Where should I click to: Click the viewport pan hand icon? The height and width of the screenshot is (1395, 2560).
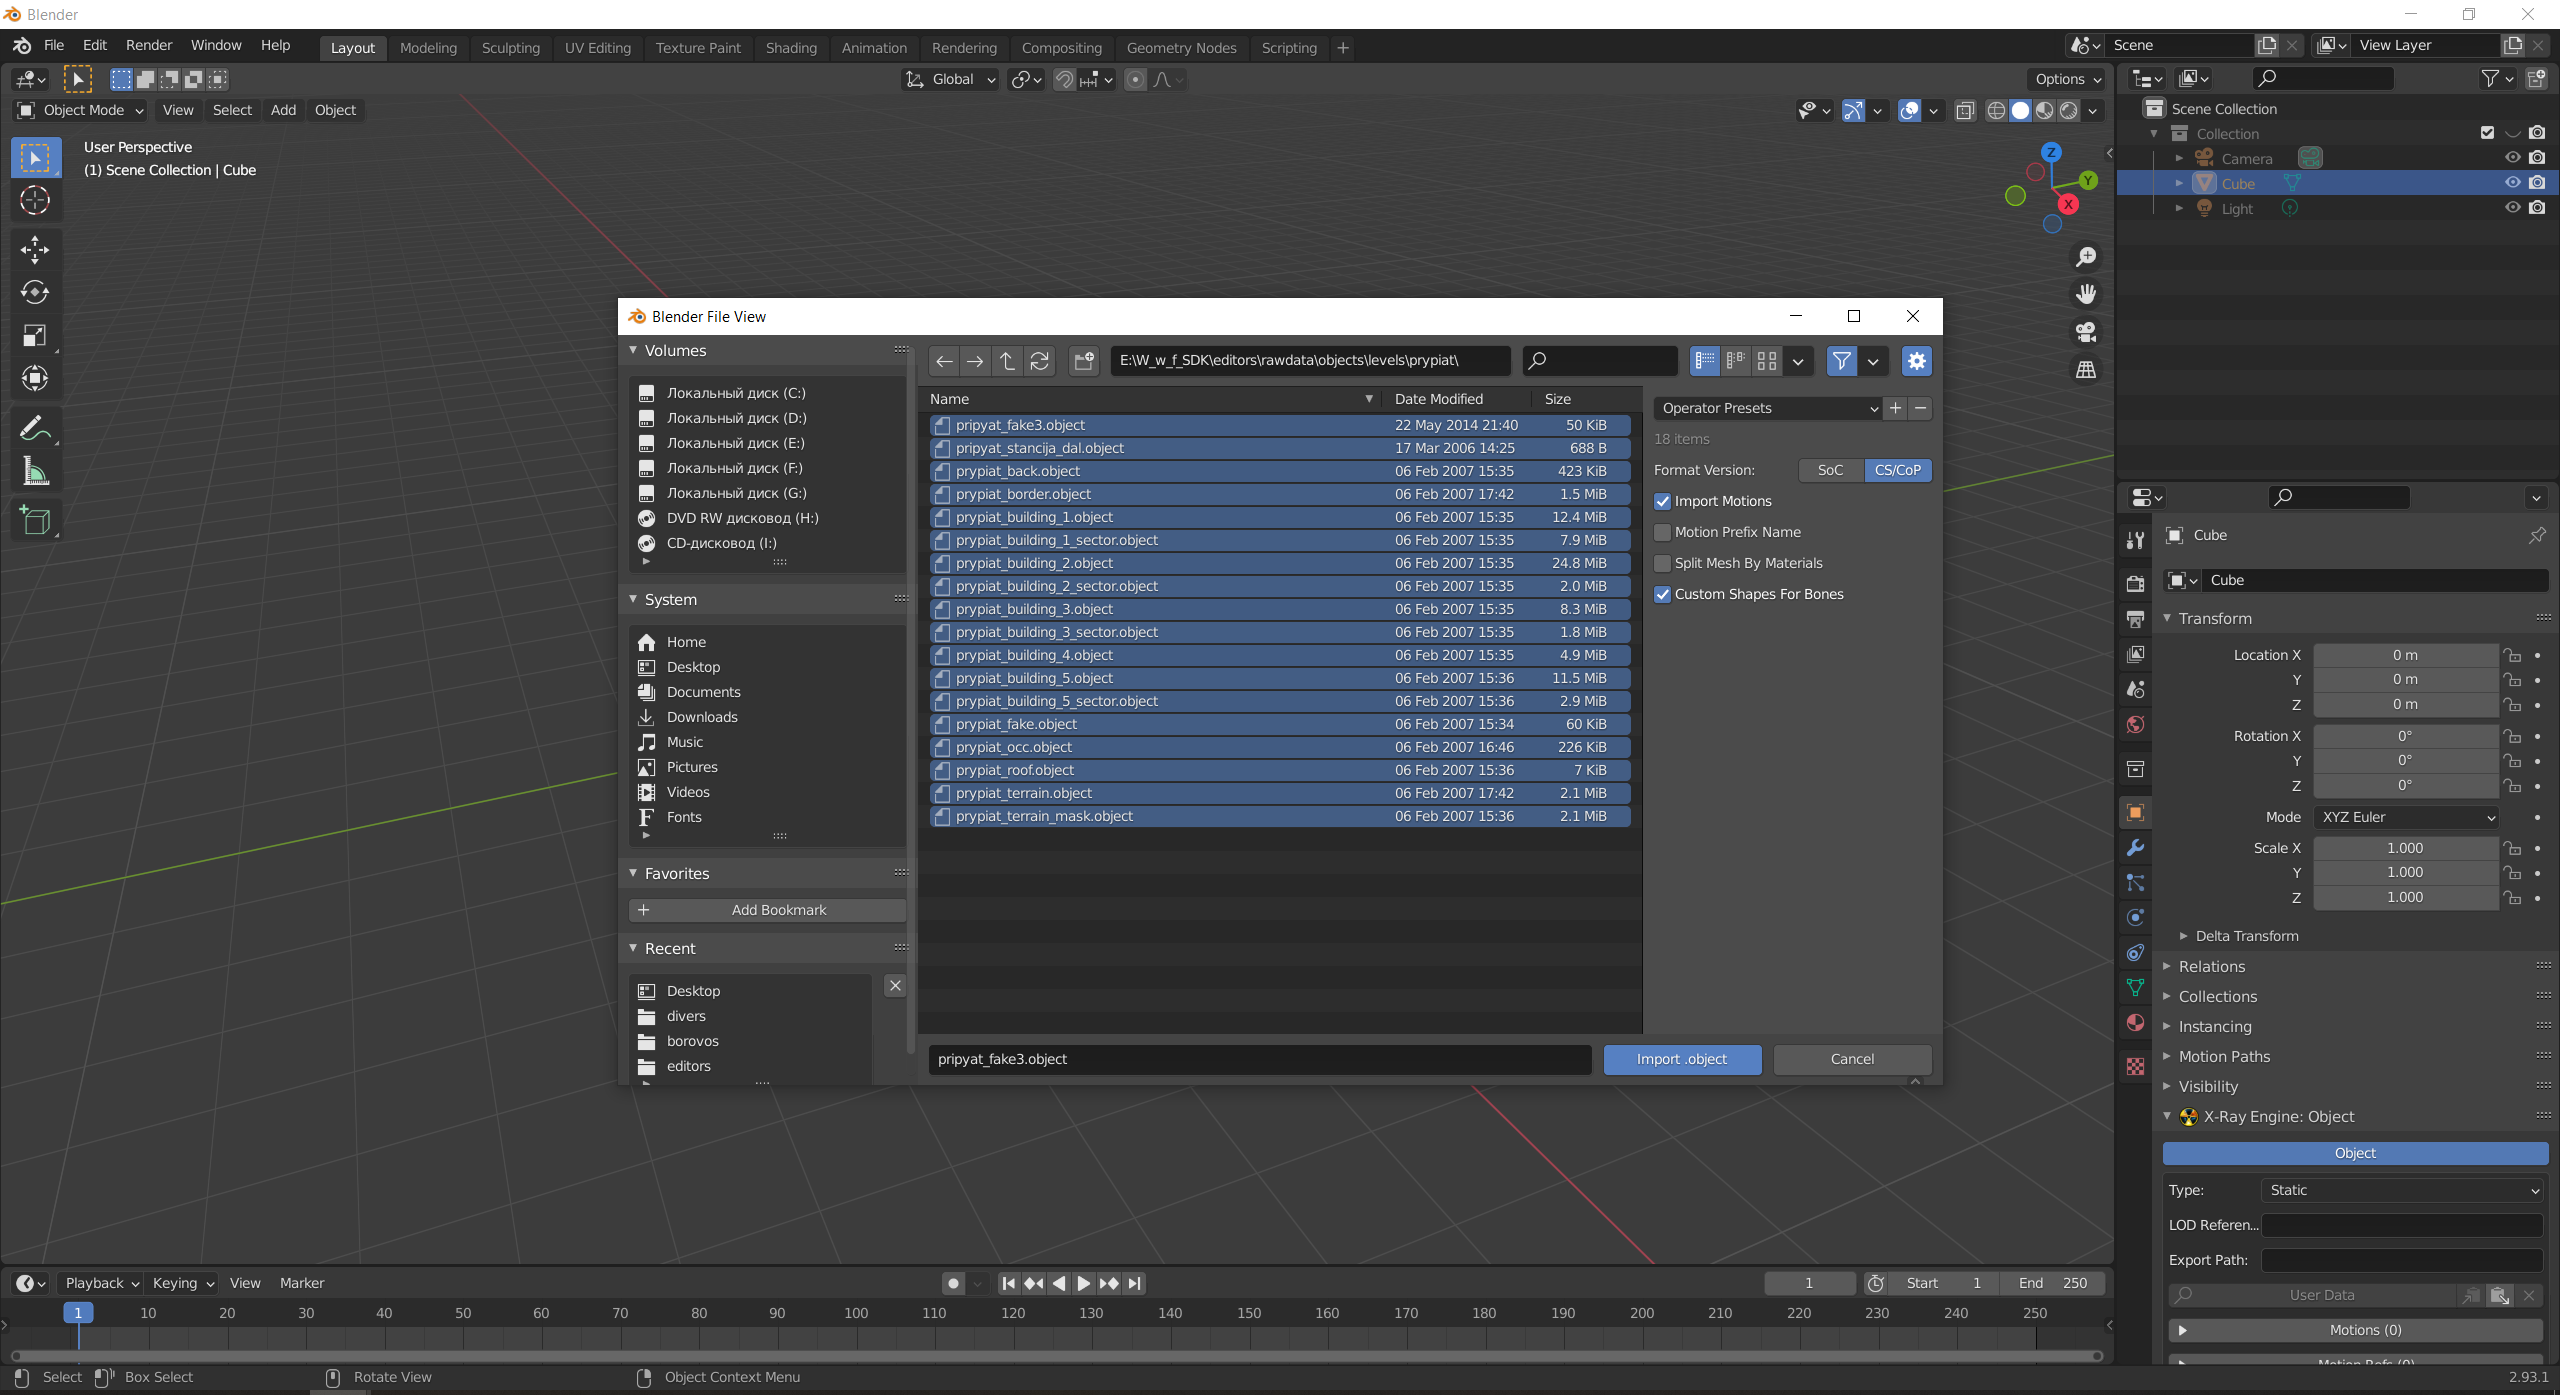pos(2086,294)
